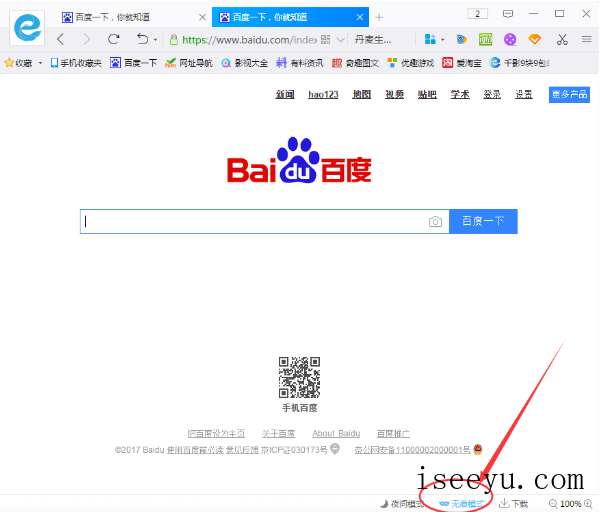Open the 游戏 bookmark with colorful icon

410,63
